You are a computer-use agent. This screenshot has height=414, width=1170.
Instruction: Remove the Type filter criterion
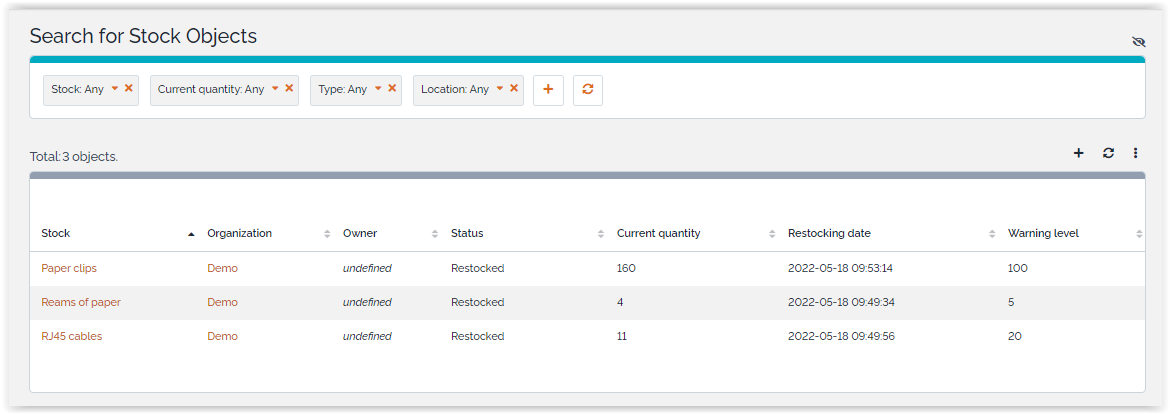[392, 88]
